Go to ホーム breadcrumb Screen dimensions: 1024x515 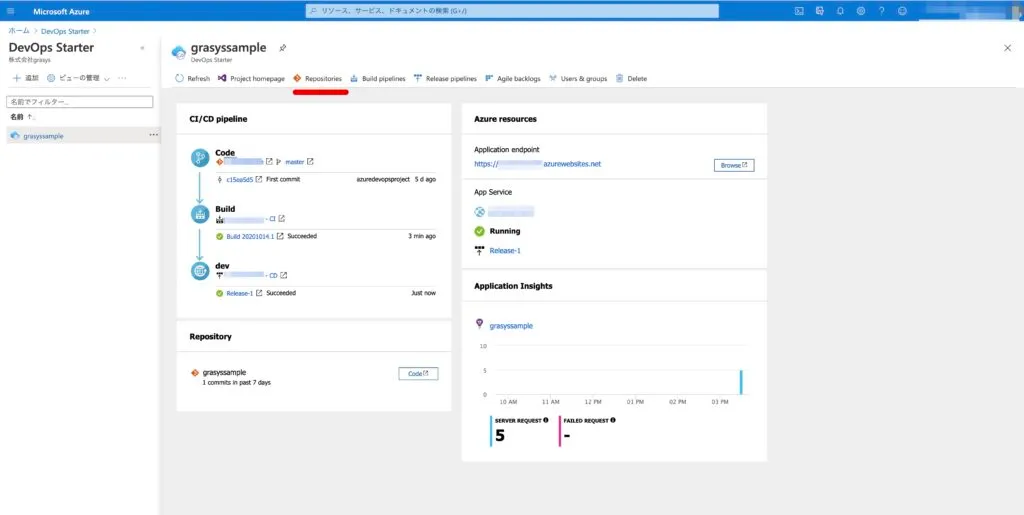click(18, 31)
